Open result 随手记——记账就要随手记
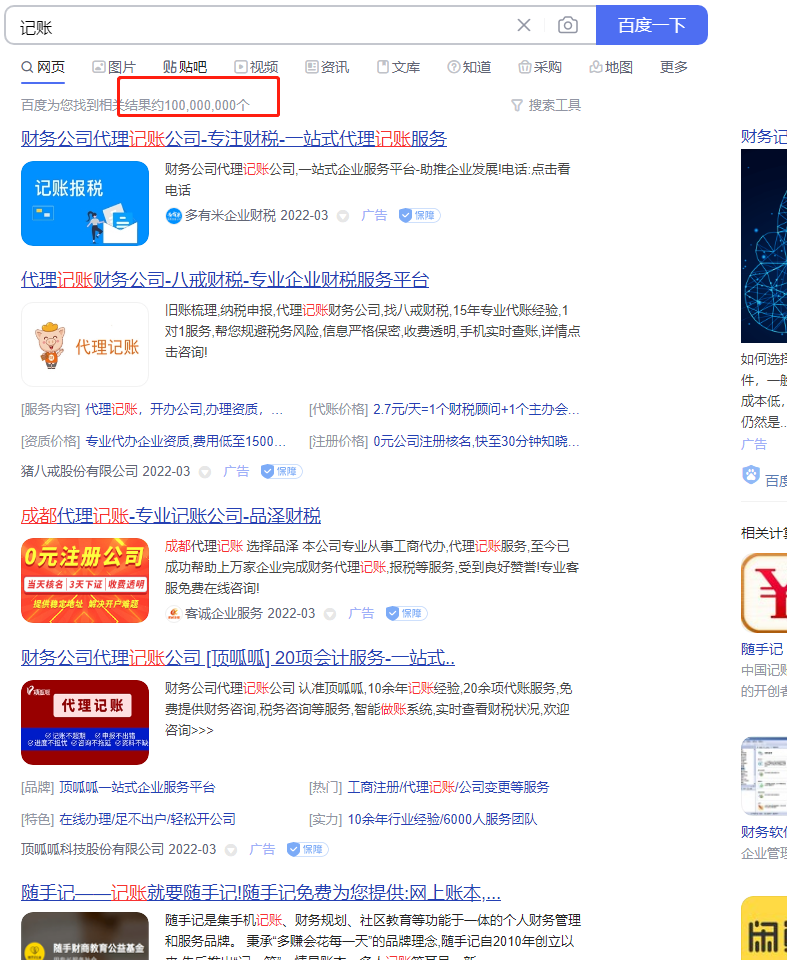 (261, 893)
